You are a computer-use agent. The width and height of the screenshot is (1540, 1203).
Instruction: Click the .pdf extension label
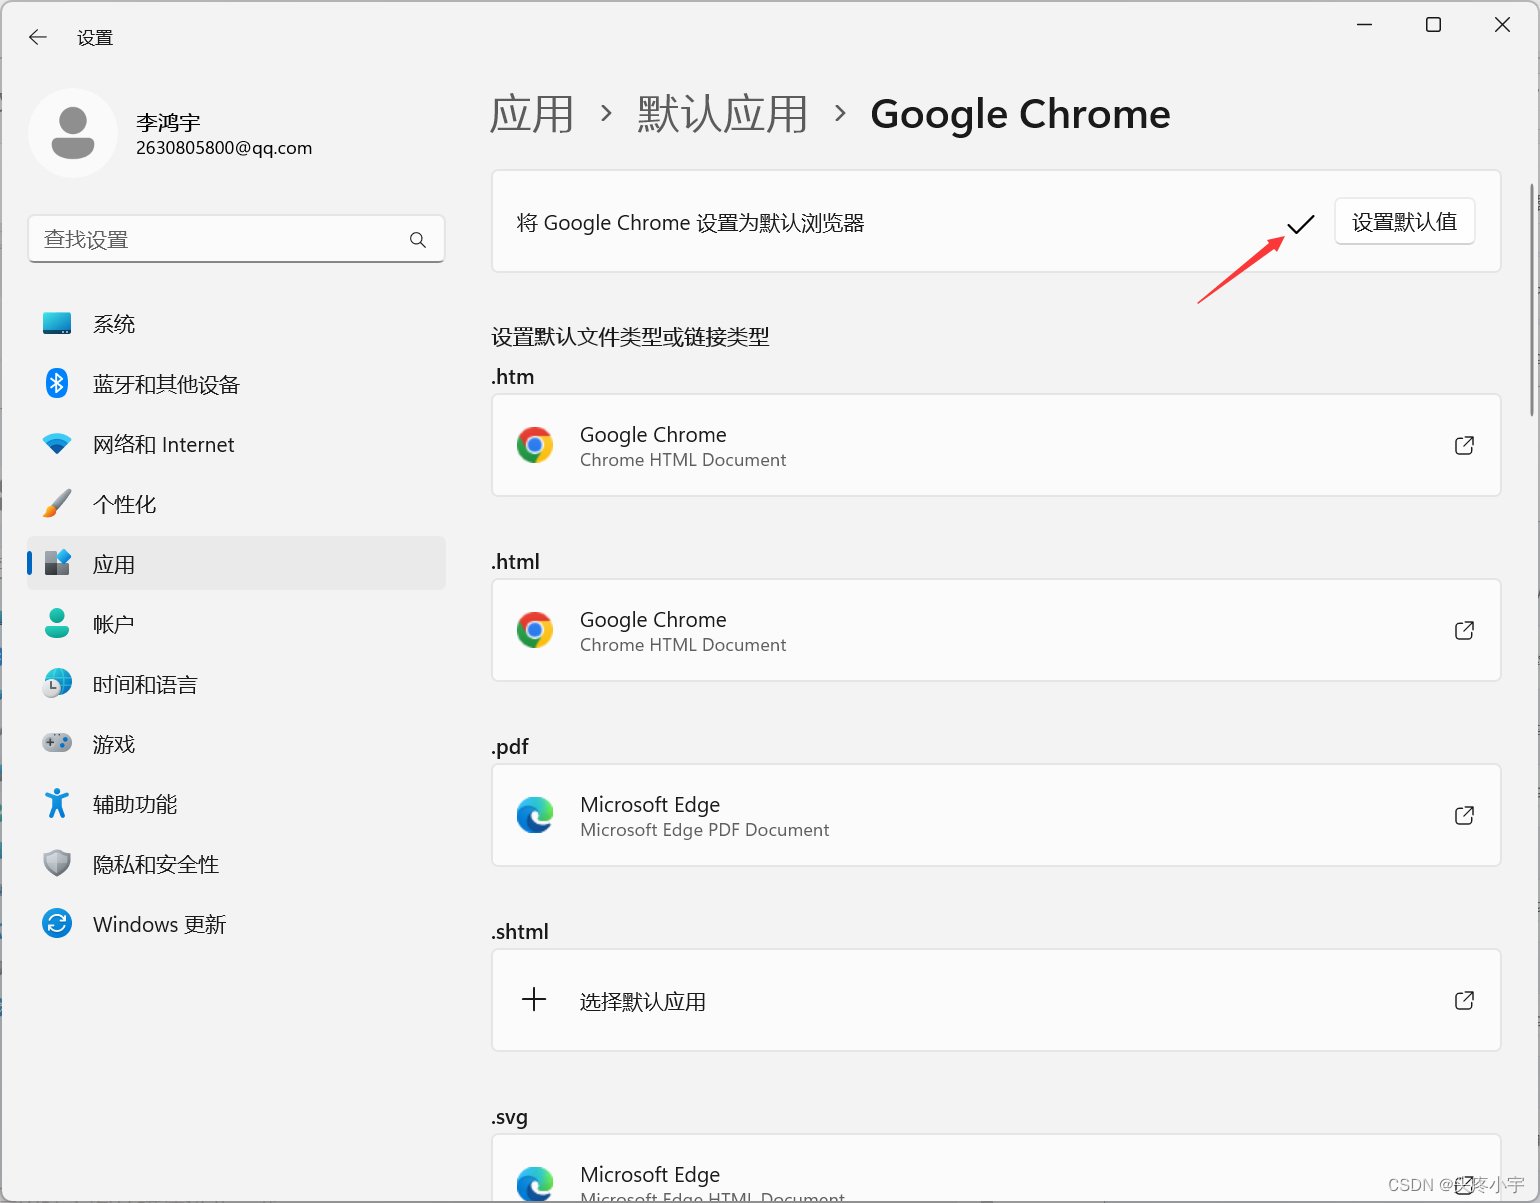click(510, 747)
